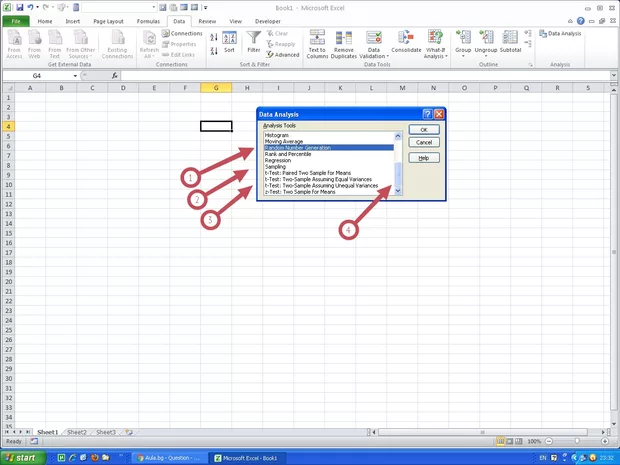Click the Save icon in quick access toolbar

[19, 7]
